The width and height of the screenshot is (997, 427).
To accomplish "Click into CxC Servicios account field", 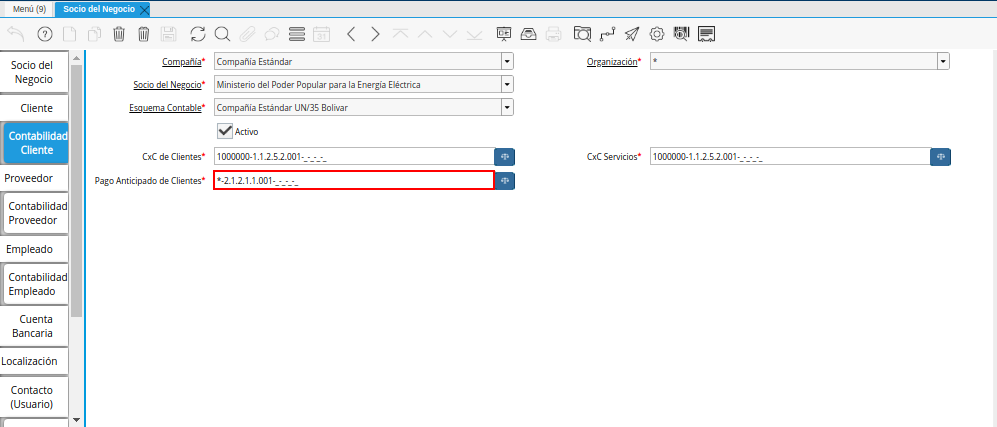I will 790,156.
